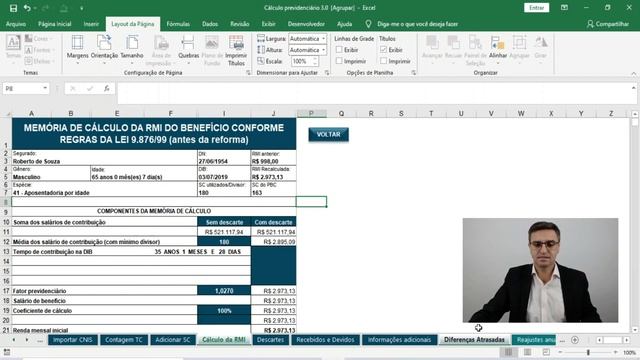Open Quick Access Toolbar customize dropdown
Screen dimensions: 640x360
[x=82, y=8]
